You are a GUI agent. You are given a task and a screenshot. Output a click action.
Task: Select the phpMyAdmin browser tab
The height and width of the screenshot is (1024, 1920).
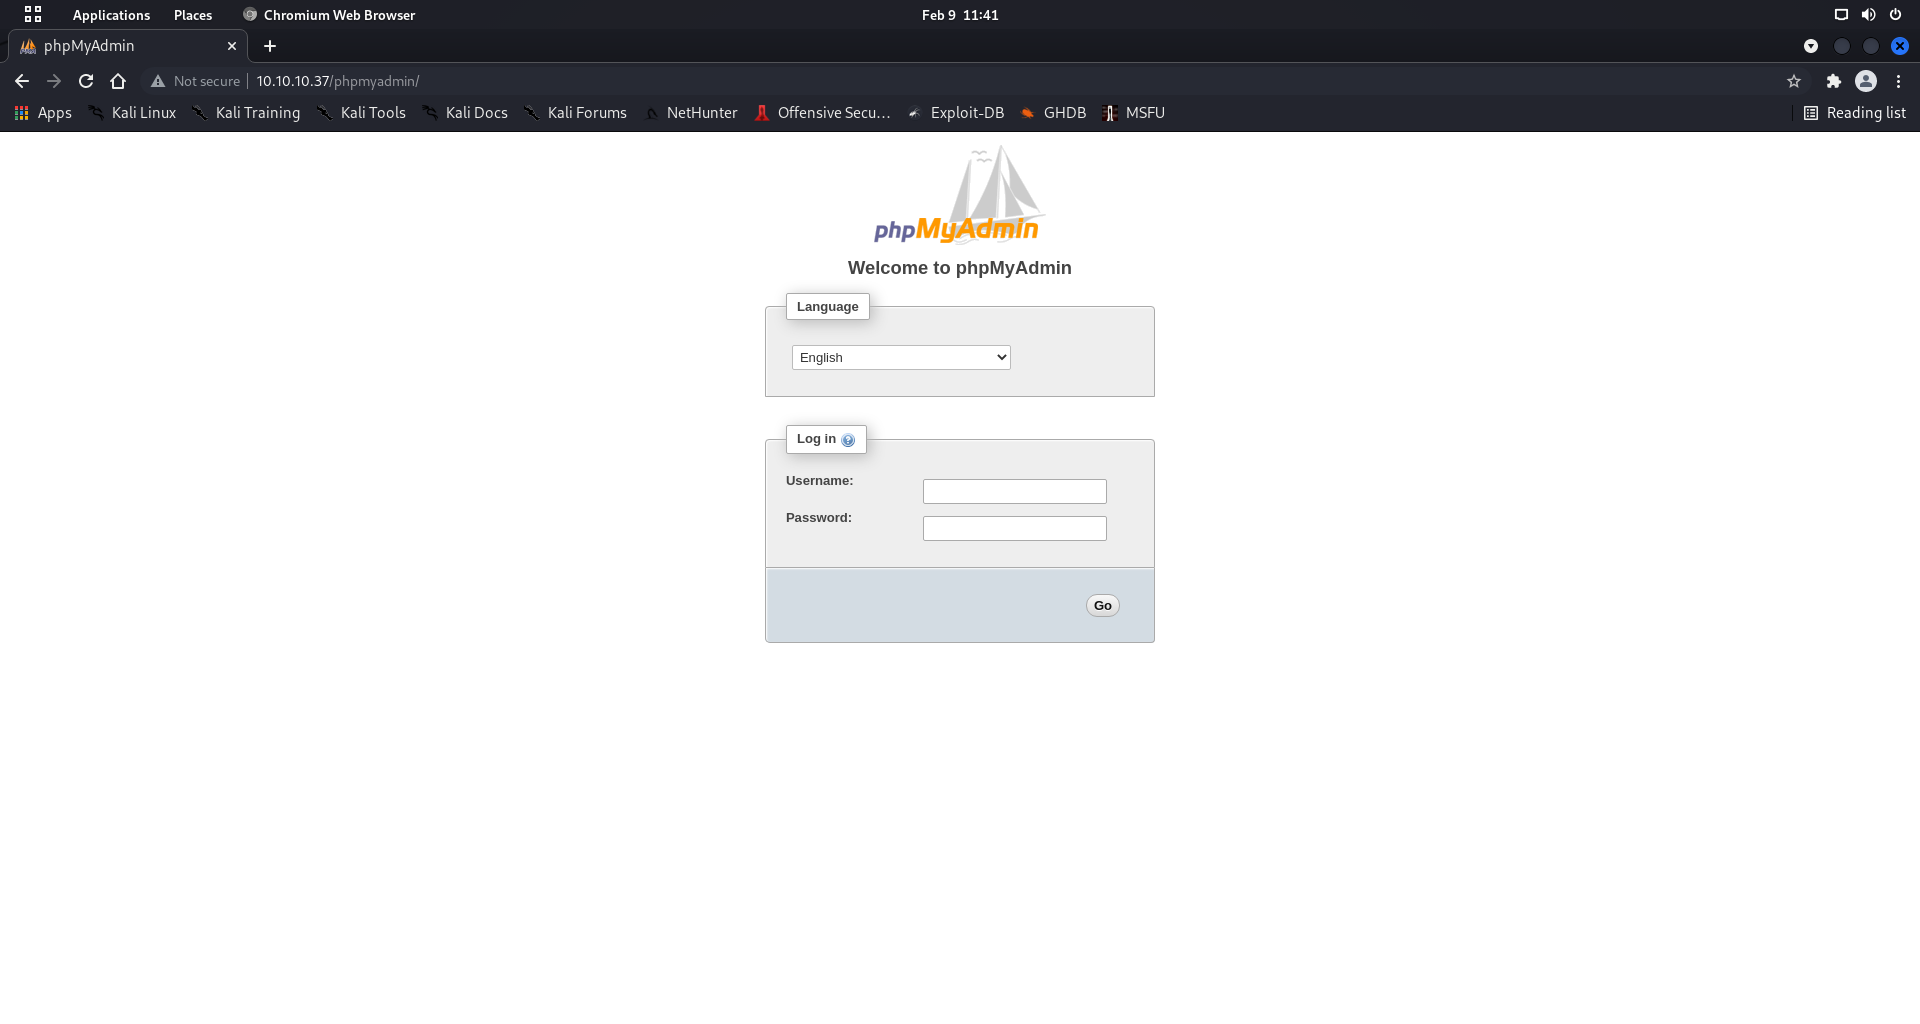[x=120, y=46]
